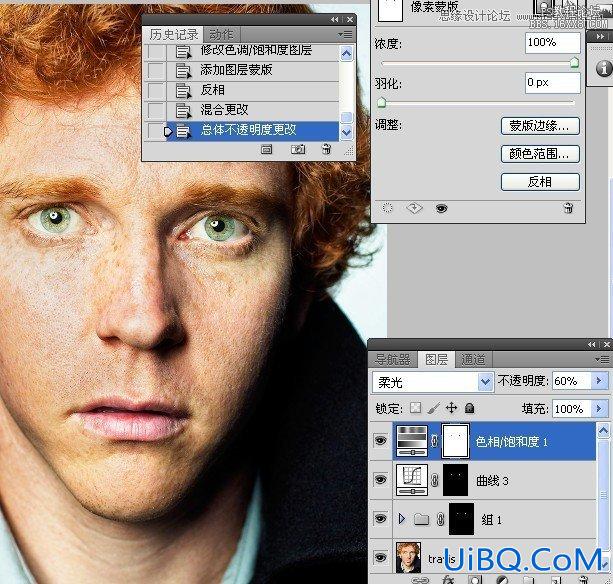Hide the 组 1 group
613x584 pixels.
click(x=381, y=519)
